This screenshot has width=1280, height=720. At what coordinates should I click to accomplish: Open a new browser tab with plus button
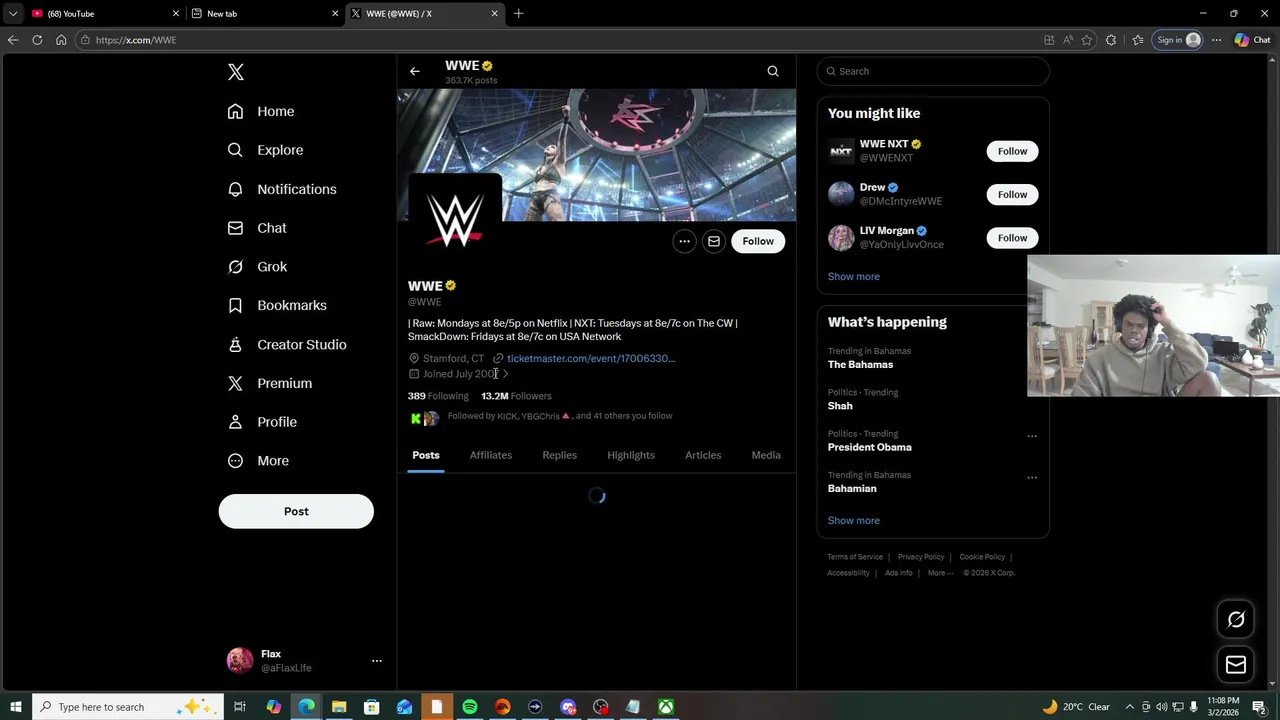518,13
